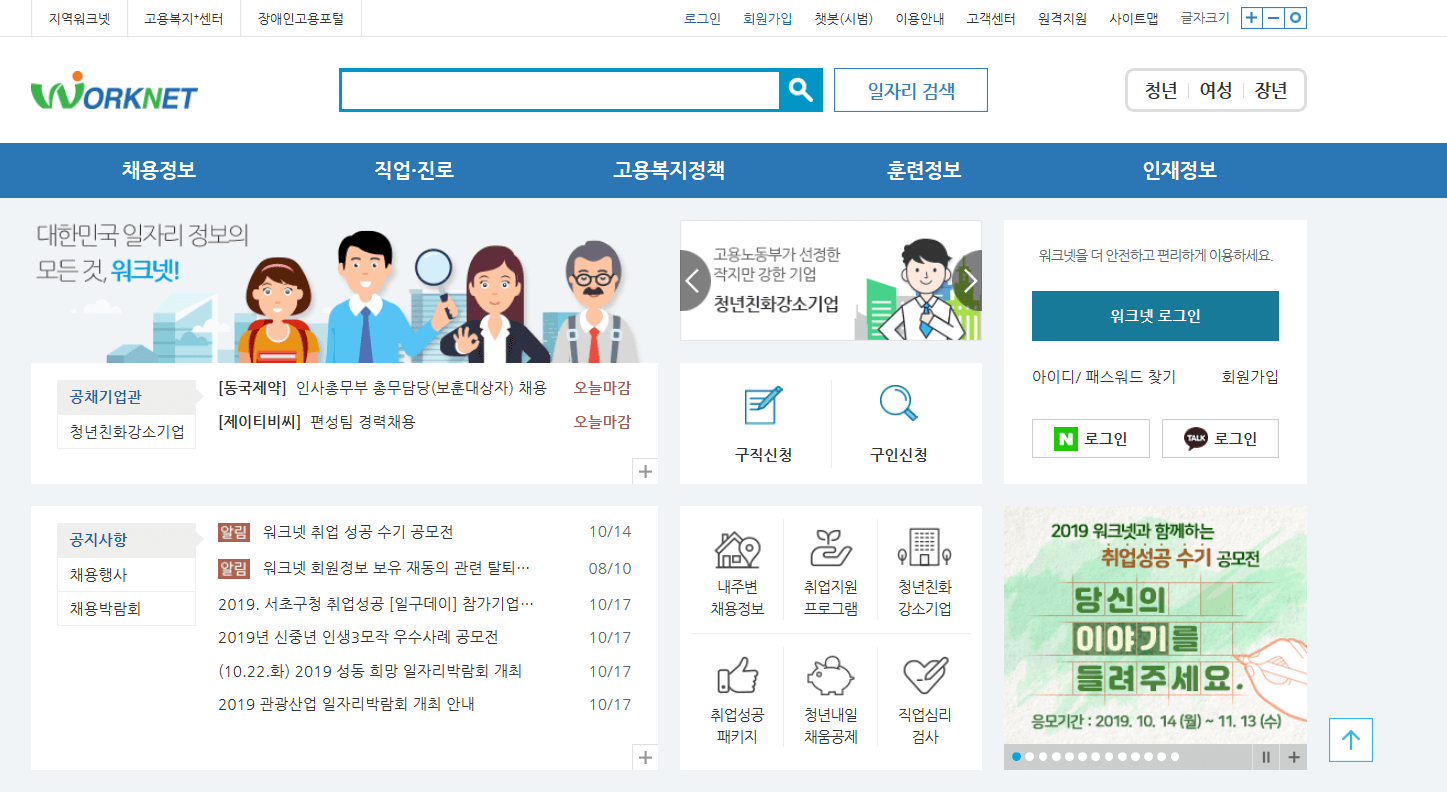Open the 사이트맵 link
The width and height of the screenshot is (1447, 792).
(1133, 18)
